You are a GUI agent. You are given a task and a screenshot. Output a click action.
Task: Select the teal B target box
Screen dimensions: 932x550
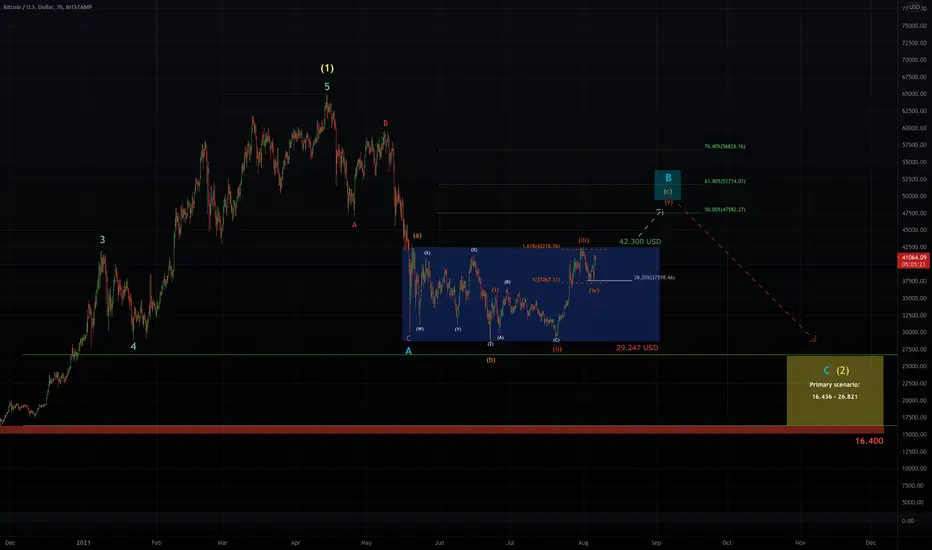667,184
